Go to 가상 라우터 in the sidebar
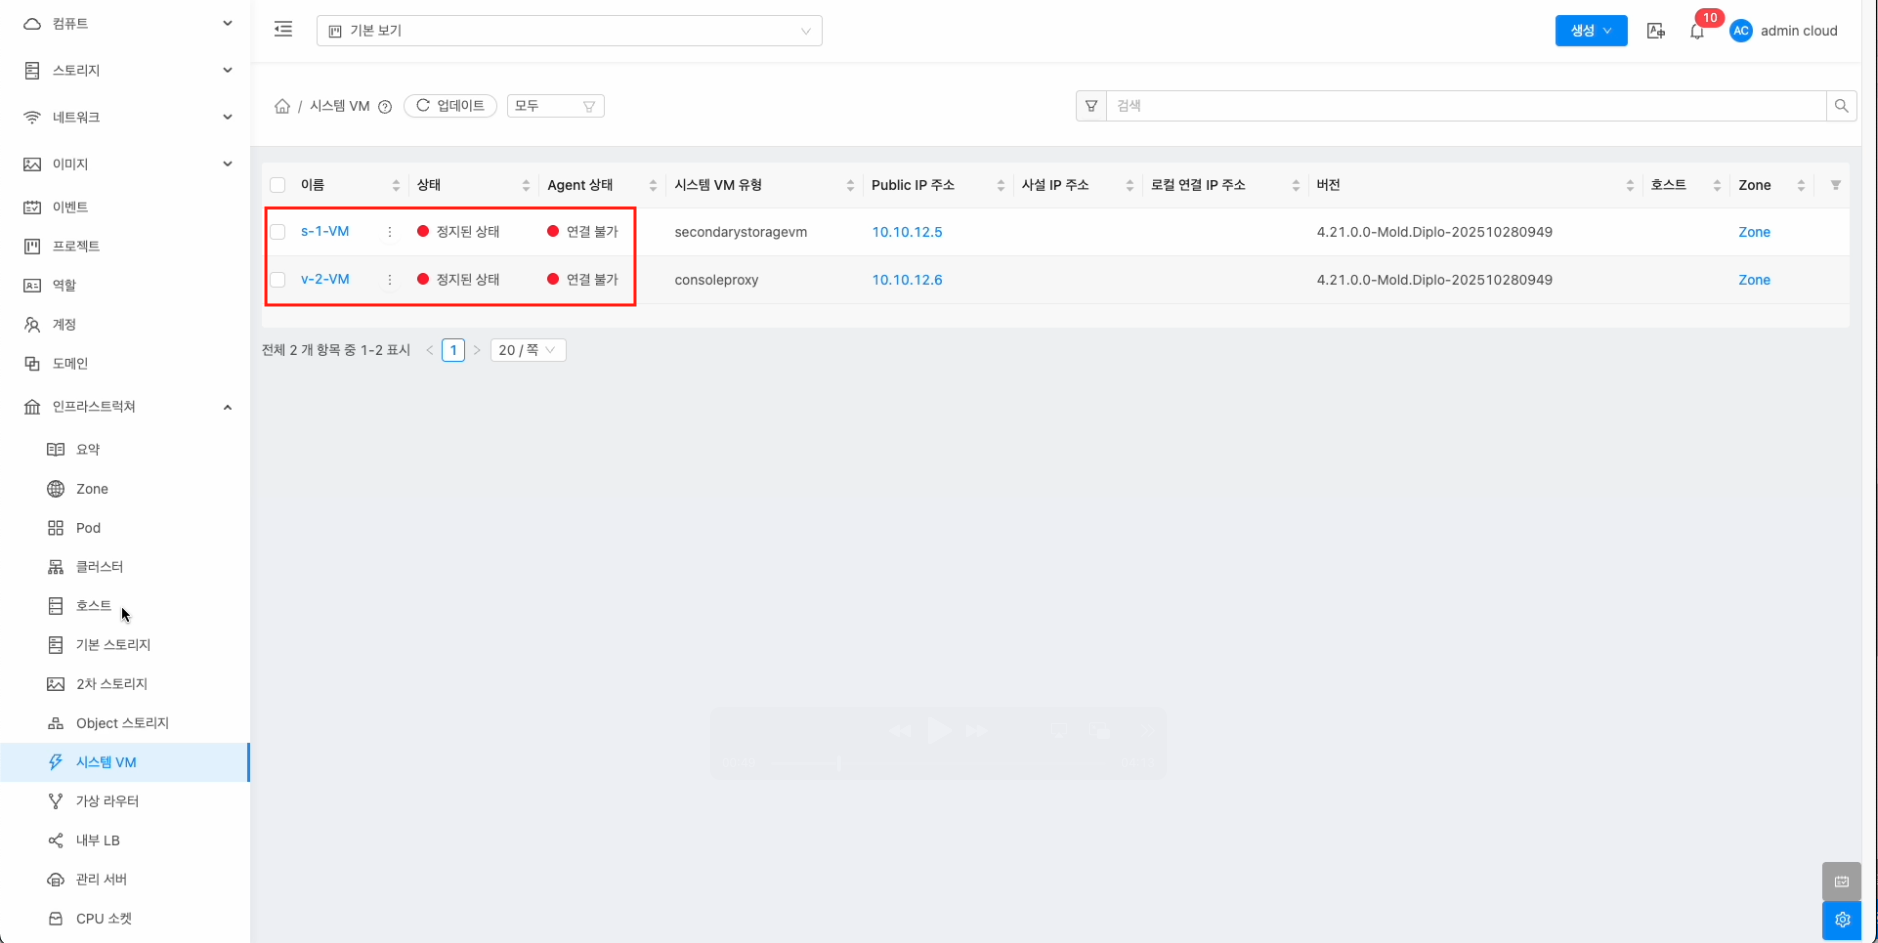 point(107,801)
